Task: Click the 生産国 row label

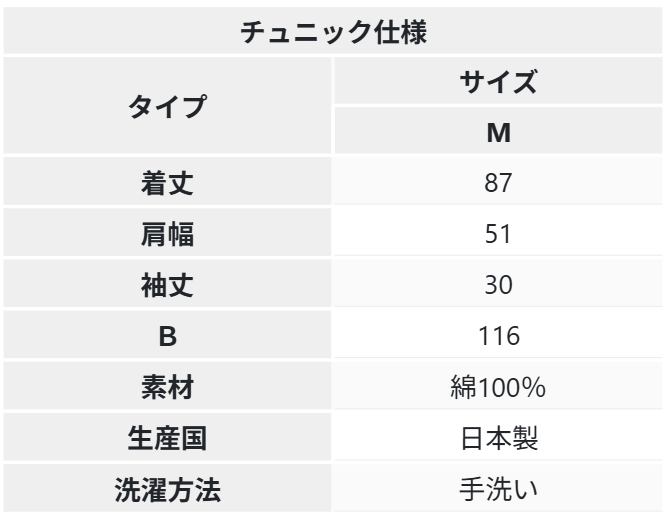Action: click(168, 439)
